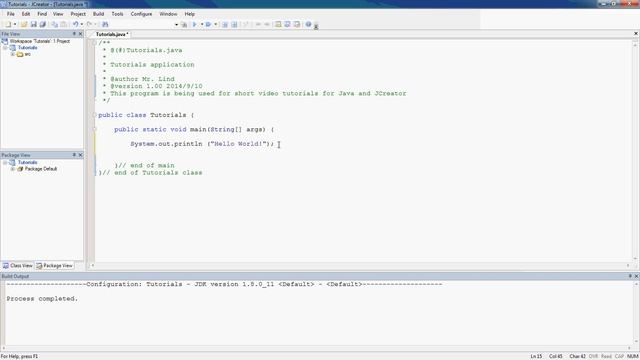
Task: Open the View menu
Action: click(58, 14)
